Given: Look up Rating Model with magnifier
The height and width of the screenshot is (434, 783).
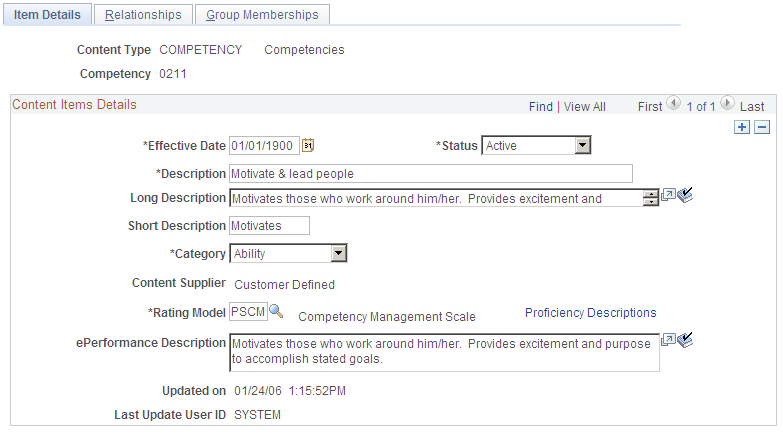Looking at the screenshot, I should 276,312.
